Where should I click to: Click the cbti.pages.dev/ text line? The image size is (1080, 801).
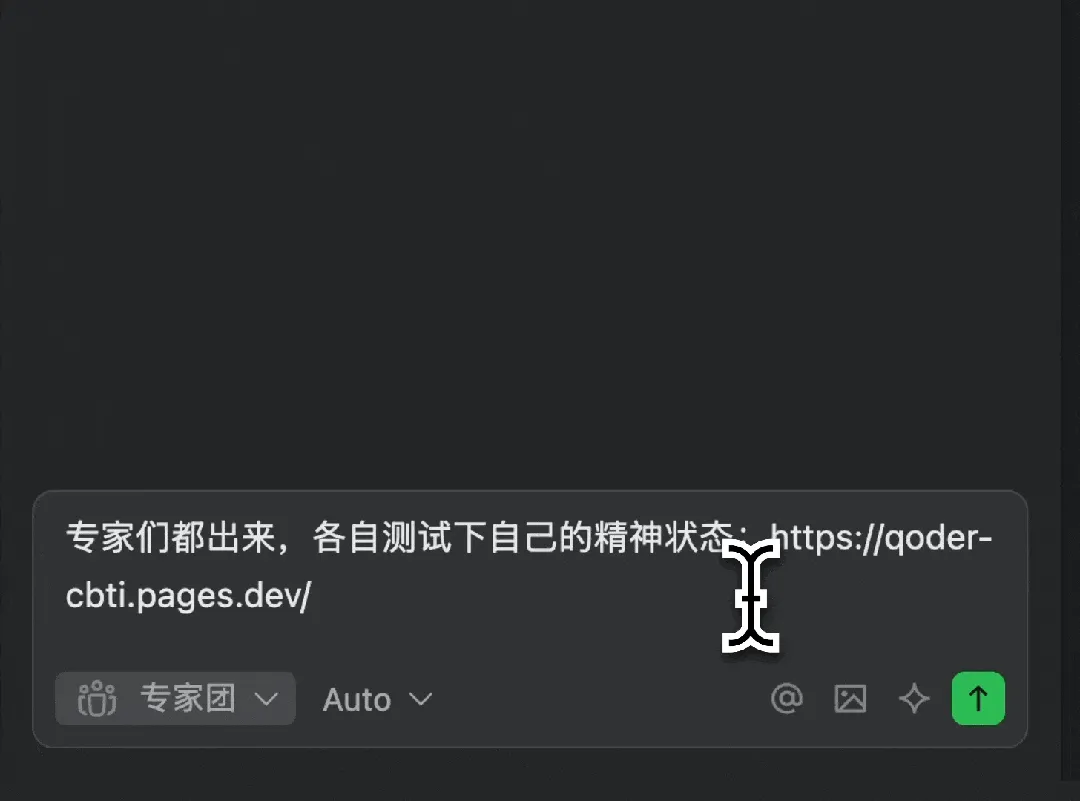tap(189, 596)
